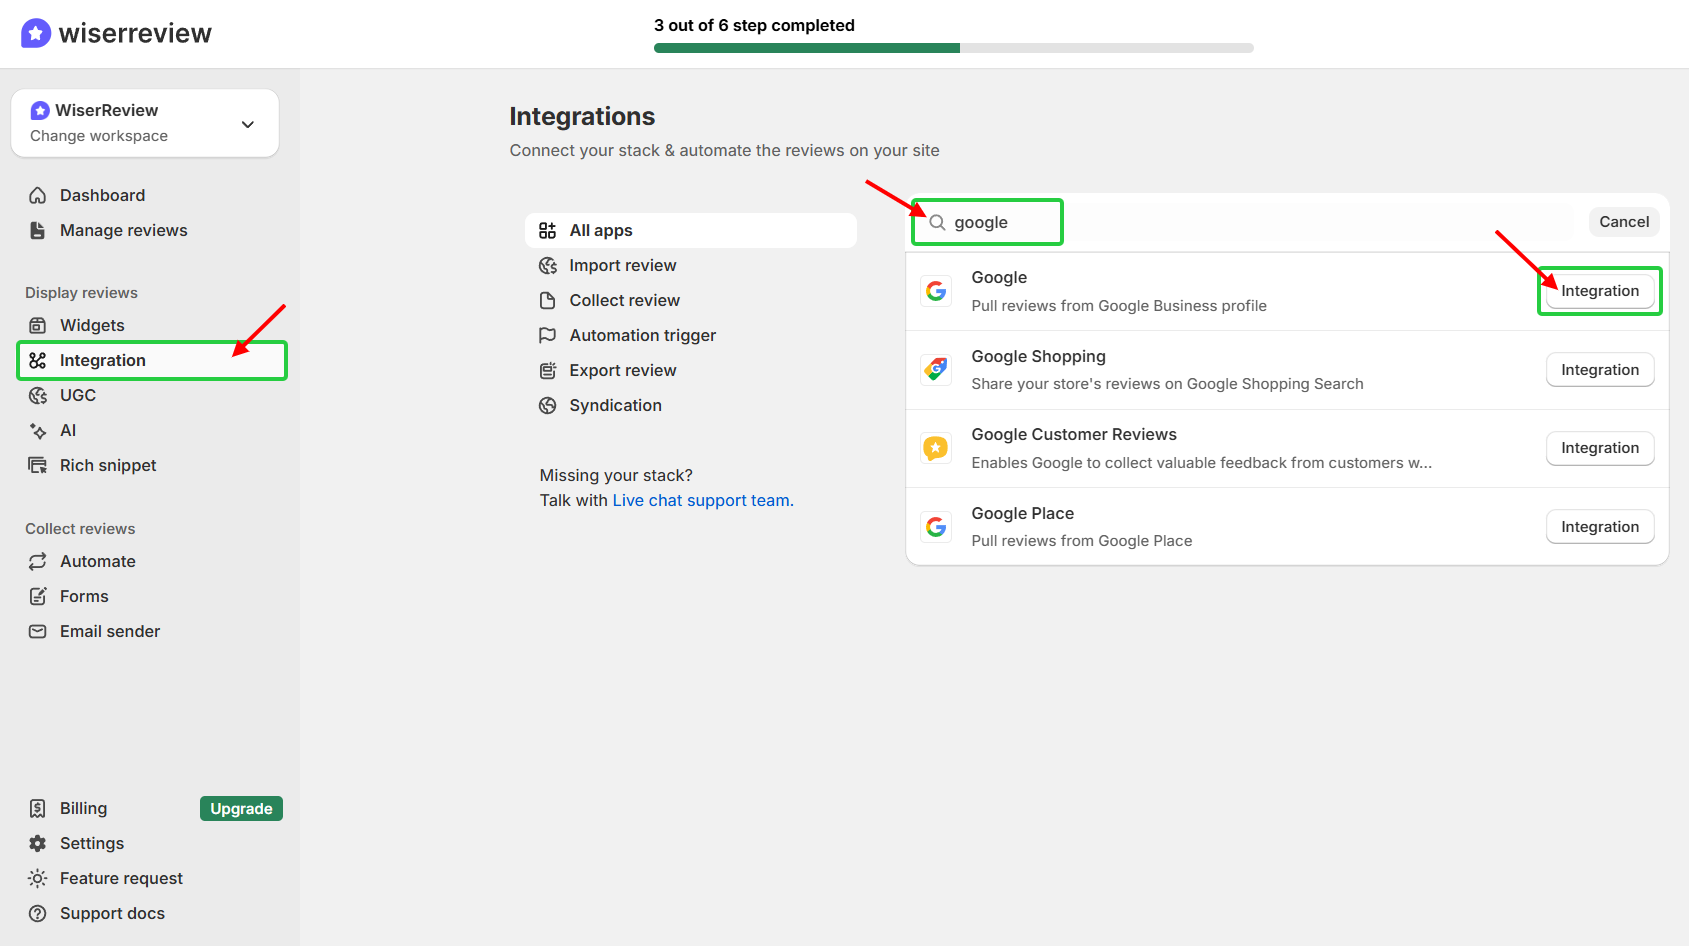Select the Syndication category icon
Image resolution: width=1689 pixels, height=946 pixels.
548,405
